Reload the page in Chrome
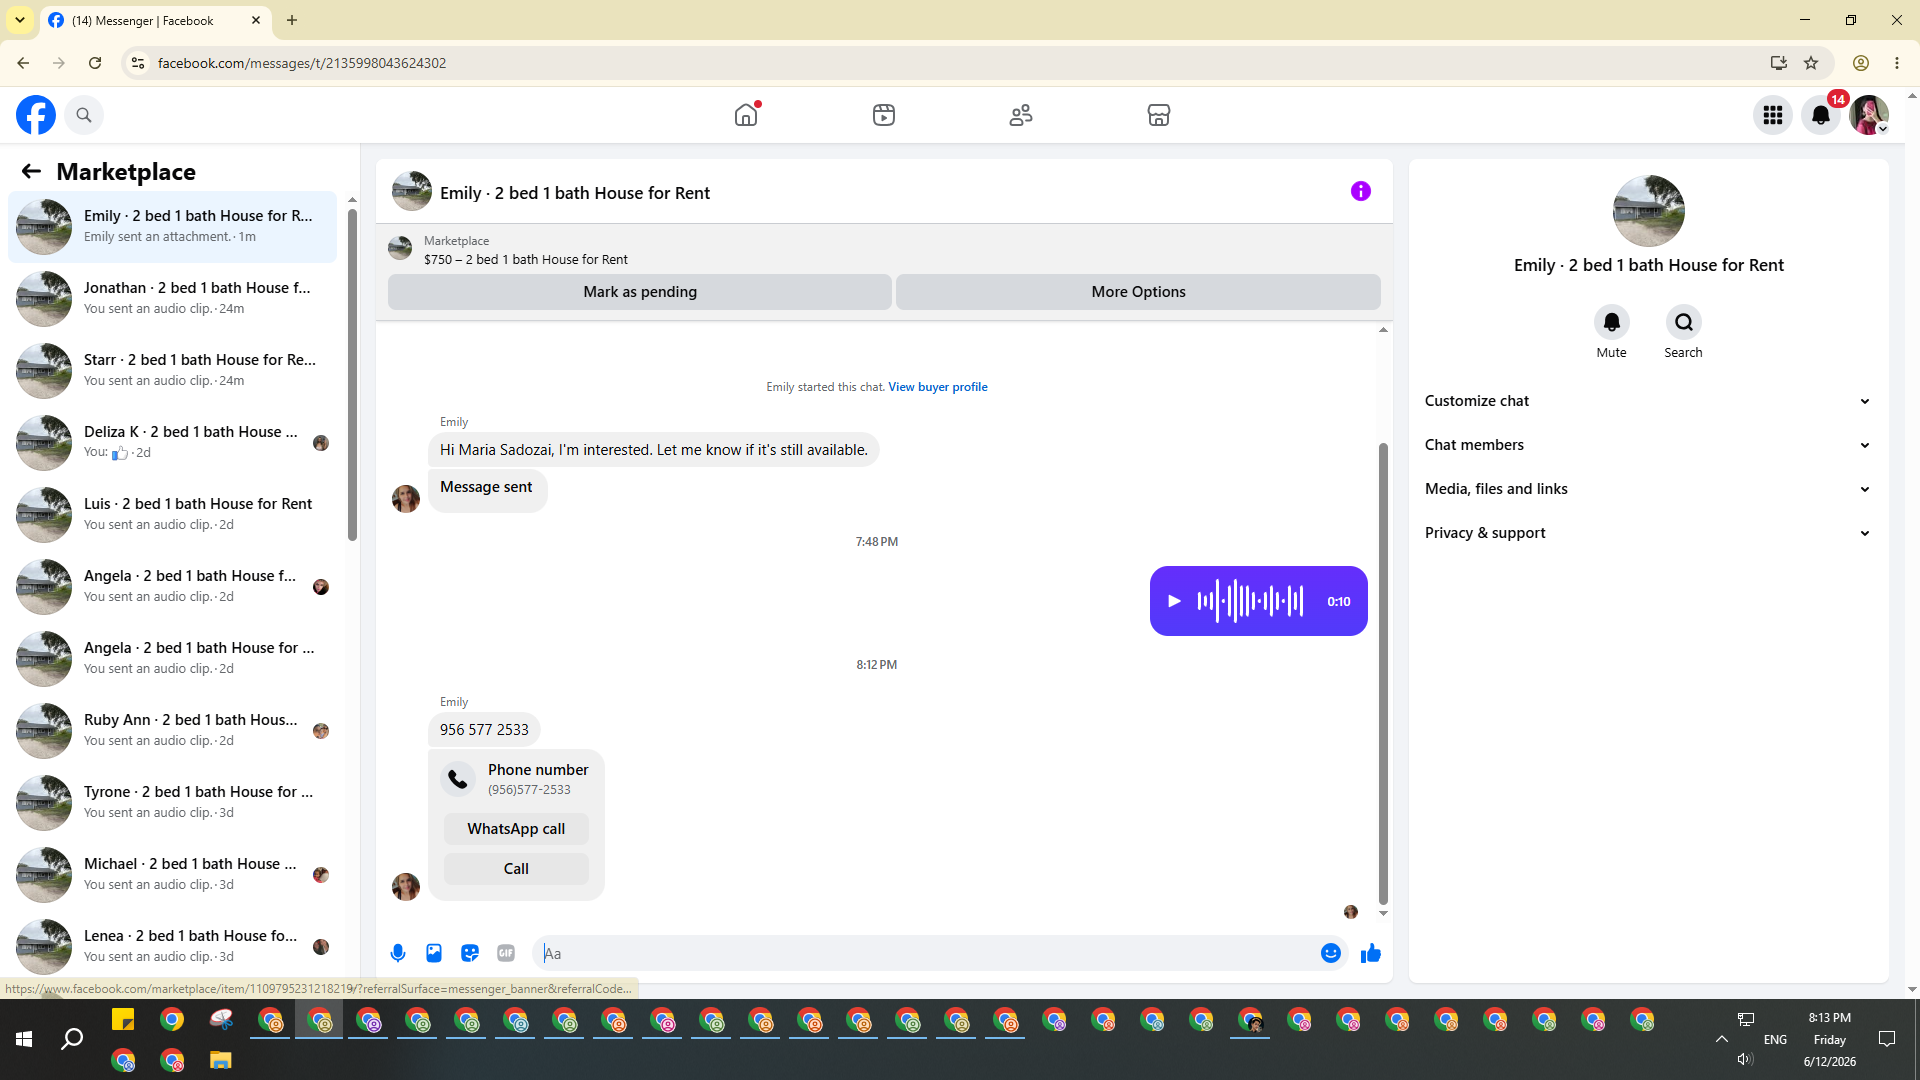Screen dimensions: 1920x1080 [95, 63]
